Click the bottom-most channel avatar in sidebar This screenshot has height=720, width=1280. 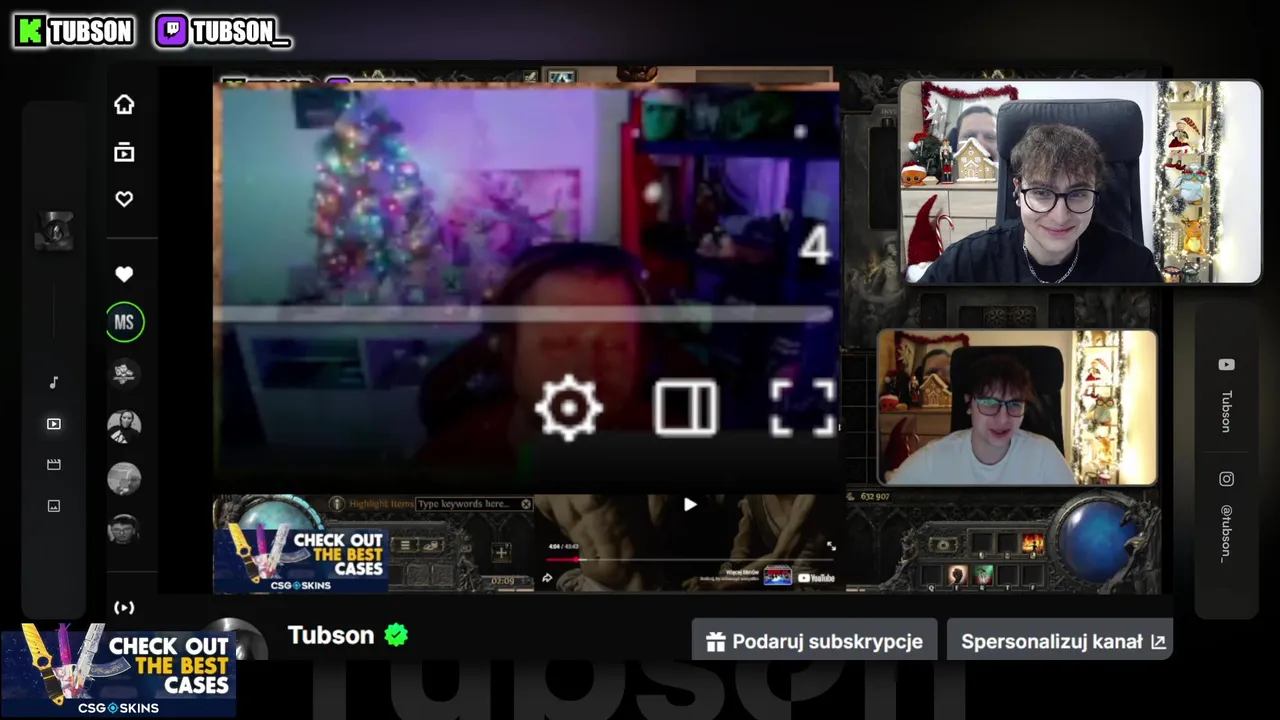pos(125,529)
